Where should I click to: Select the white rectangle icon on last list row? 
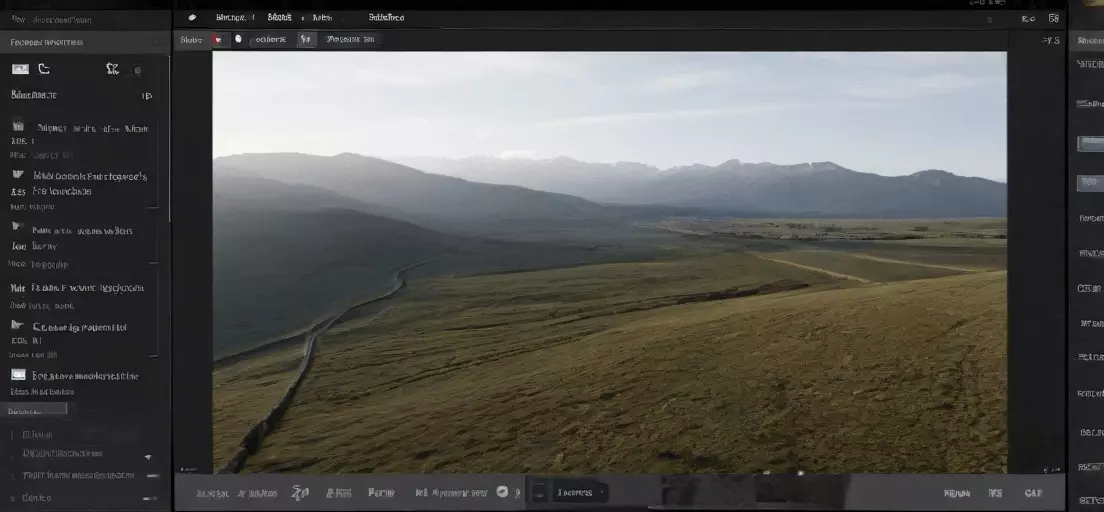pyautogui.click(x=18, y=375)
